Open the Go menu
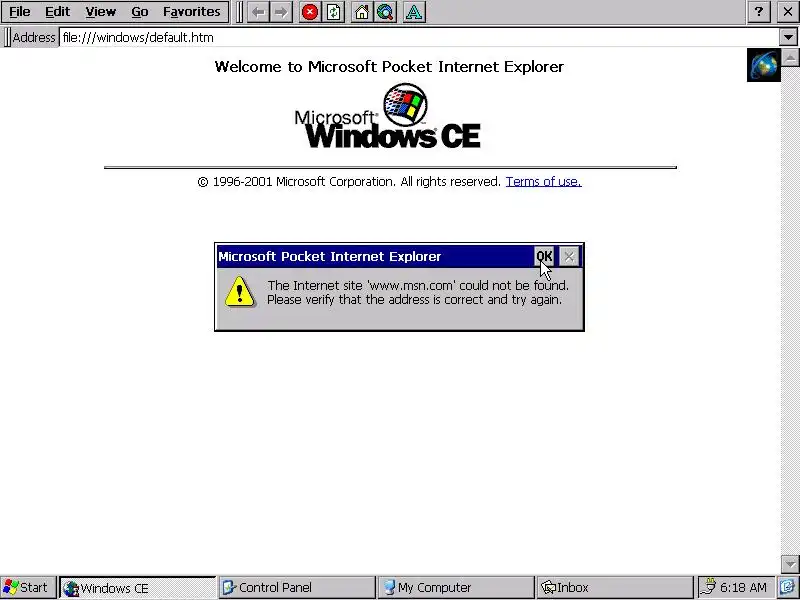The height and width of the screenshot is (600, 800). [x=139, y=12]
